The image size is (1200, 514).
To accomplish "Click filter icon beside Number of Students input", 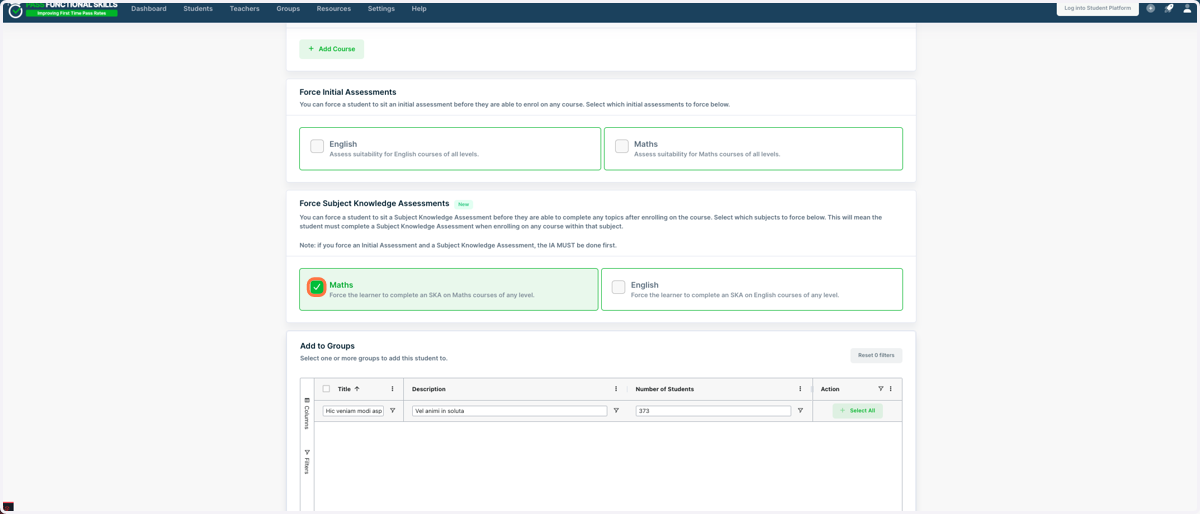I will click(x=800, y=411).
